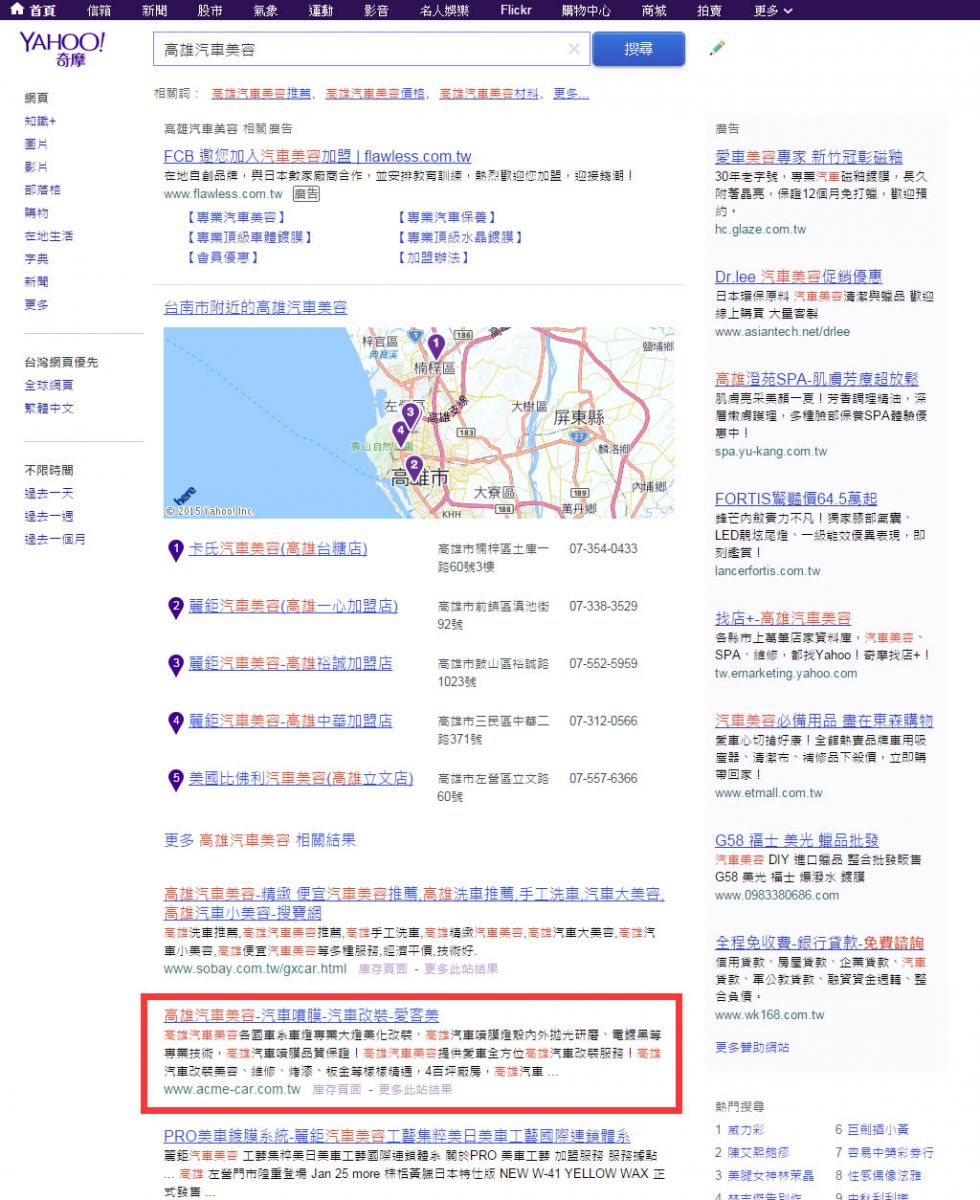980x1200 pixels.
Task: Click the 搜尋 search button
Action: pyautogui.click(x=638, y=48)
